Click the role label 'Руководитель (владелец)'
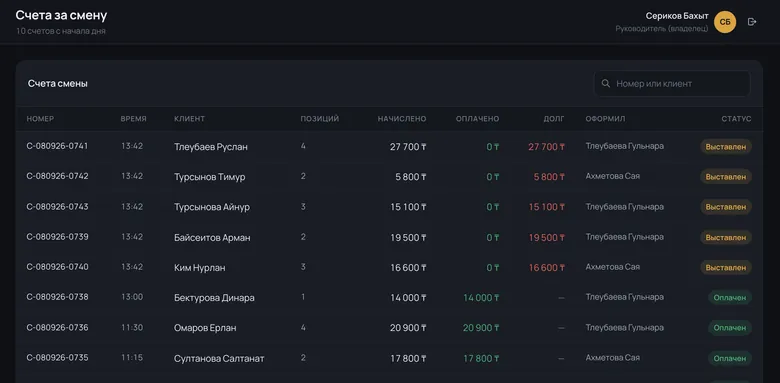 (662, 29)
